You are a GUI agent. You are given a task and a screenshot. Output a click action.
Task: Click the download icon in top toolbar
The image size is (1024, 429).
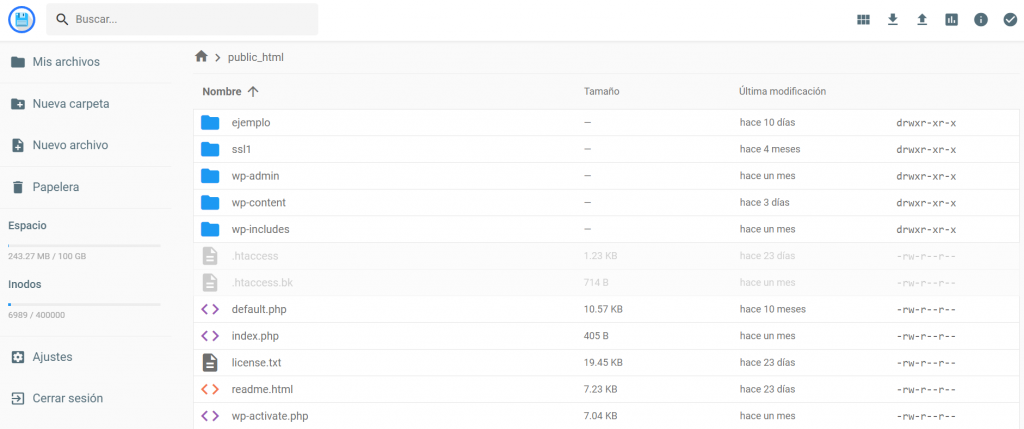click(893, 19)
